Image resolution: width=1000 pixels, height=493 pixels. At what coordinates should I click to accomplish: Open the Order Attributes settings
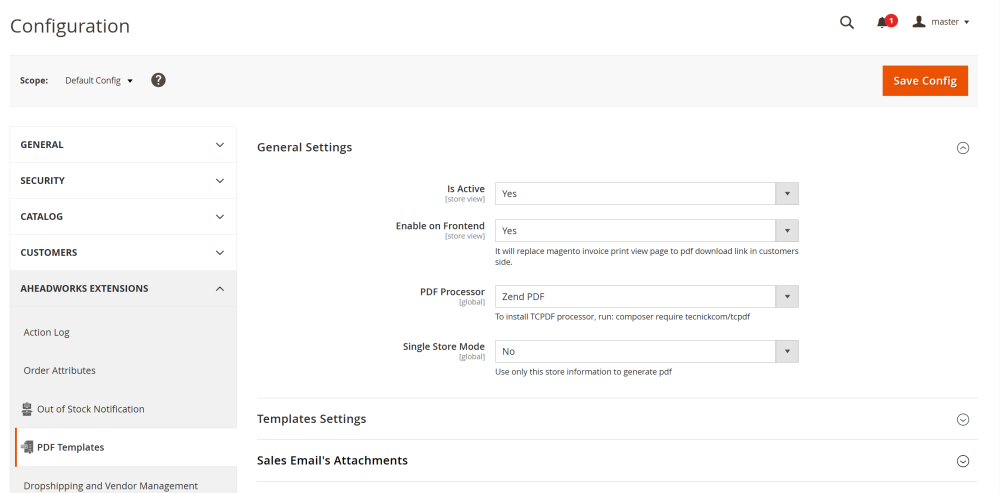(59, 371)
